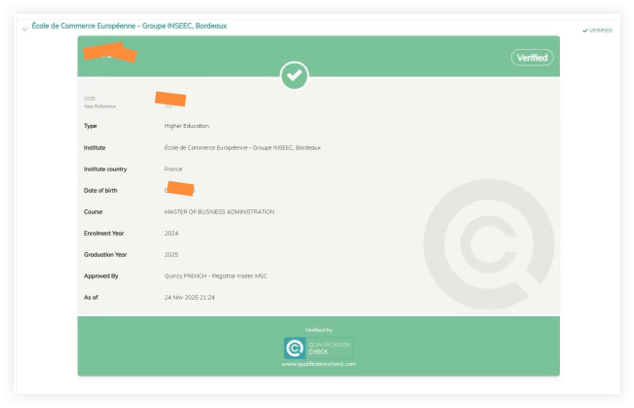Click the QUALIFICATION CHECK text beside the footer logo
Viewport: 634px width, 408px height.
(x=329, y=348)
